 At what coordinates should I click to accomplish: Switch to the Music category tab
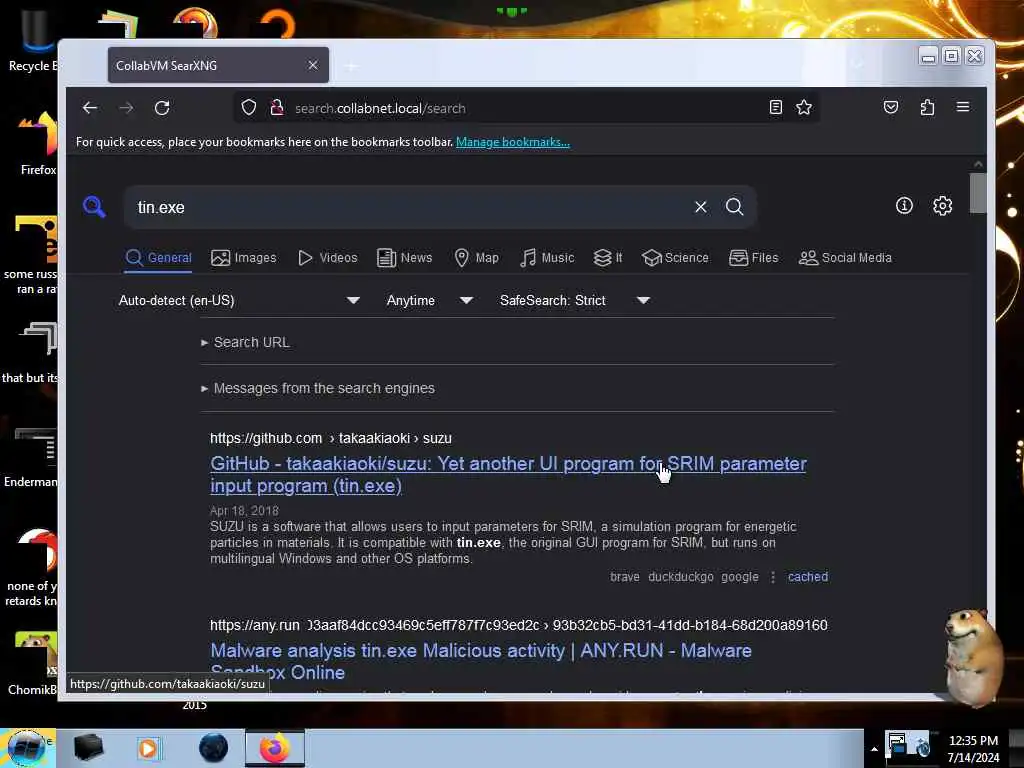(547, 258)
